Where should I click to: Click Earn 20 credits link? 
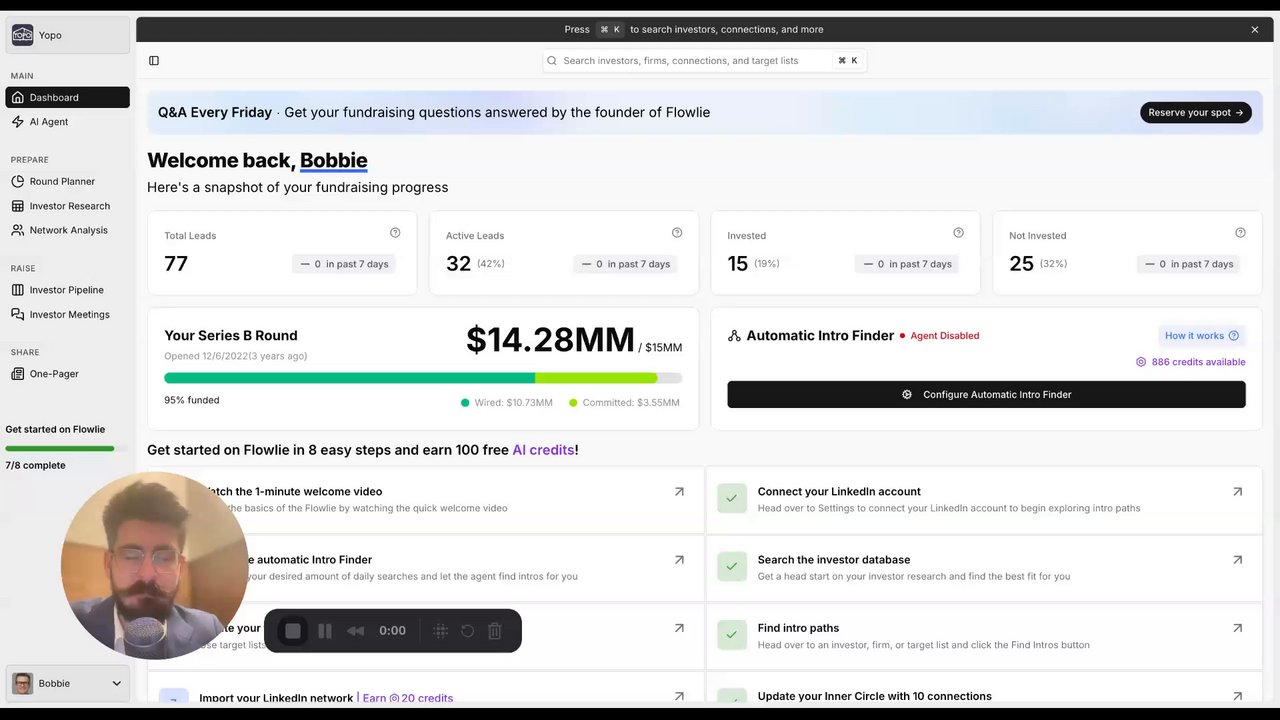pyautogui.click(x=407, y=698)
